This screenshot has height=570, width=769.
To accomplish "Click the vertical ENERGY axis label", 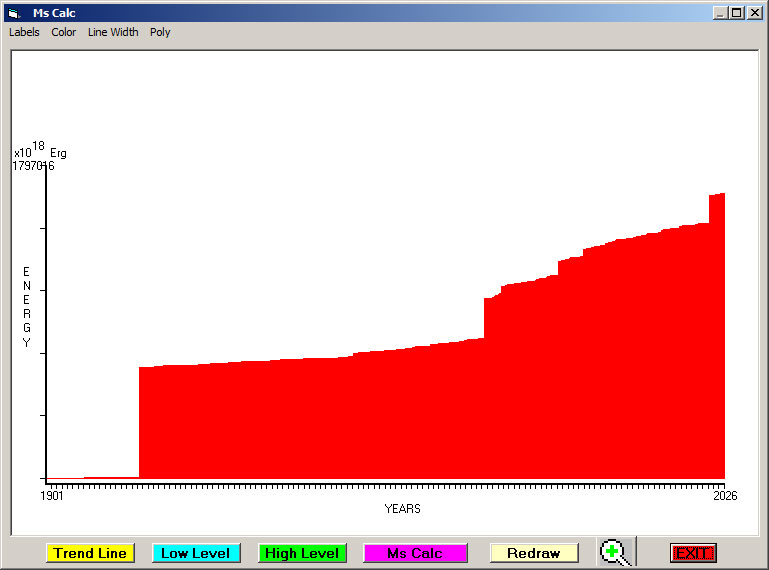I will (27, 307).
